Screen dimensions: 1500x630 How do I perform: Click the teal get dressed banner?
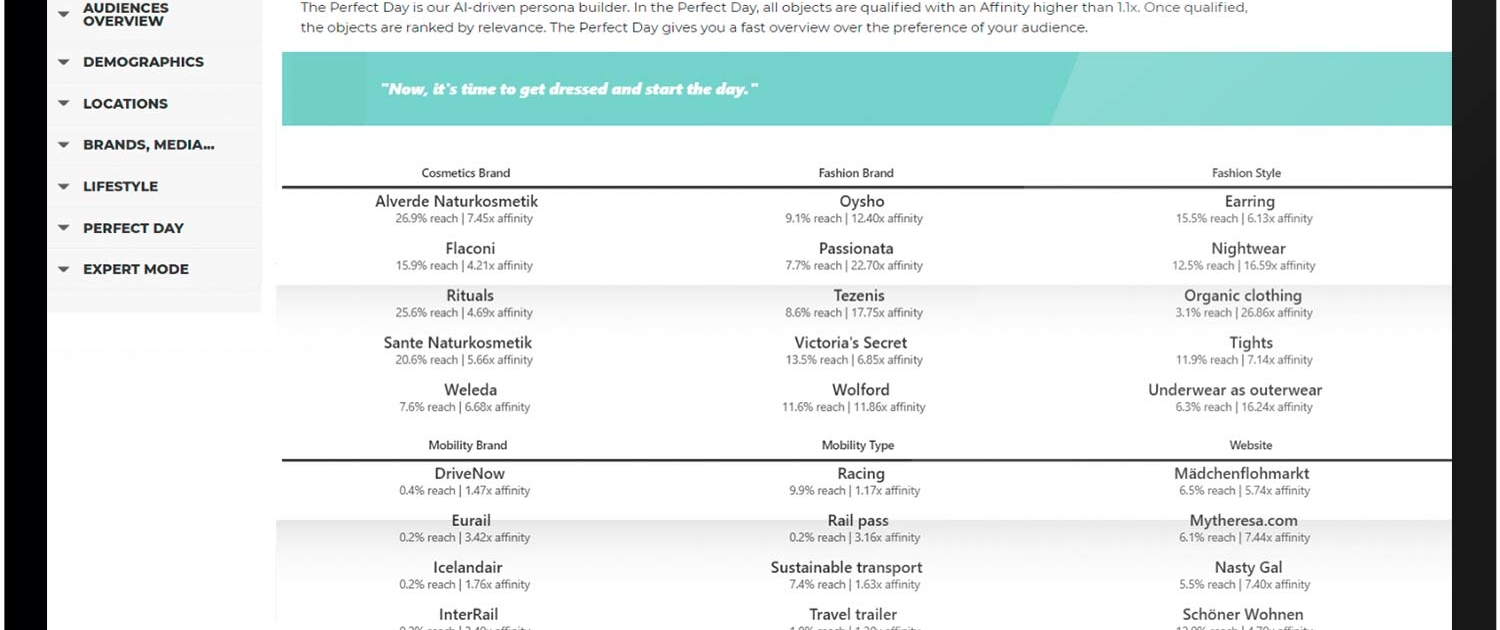point(866,89)
